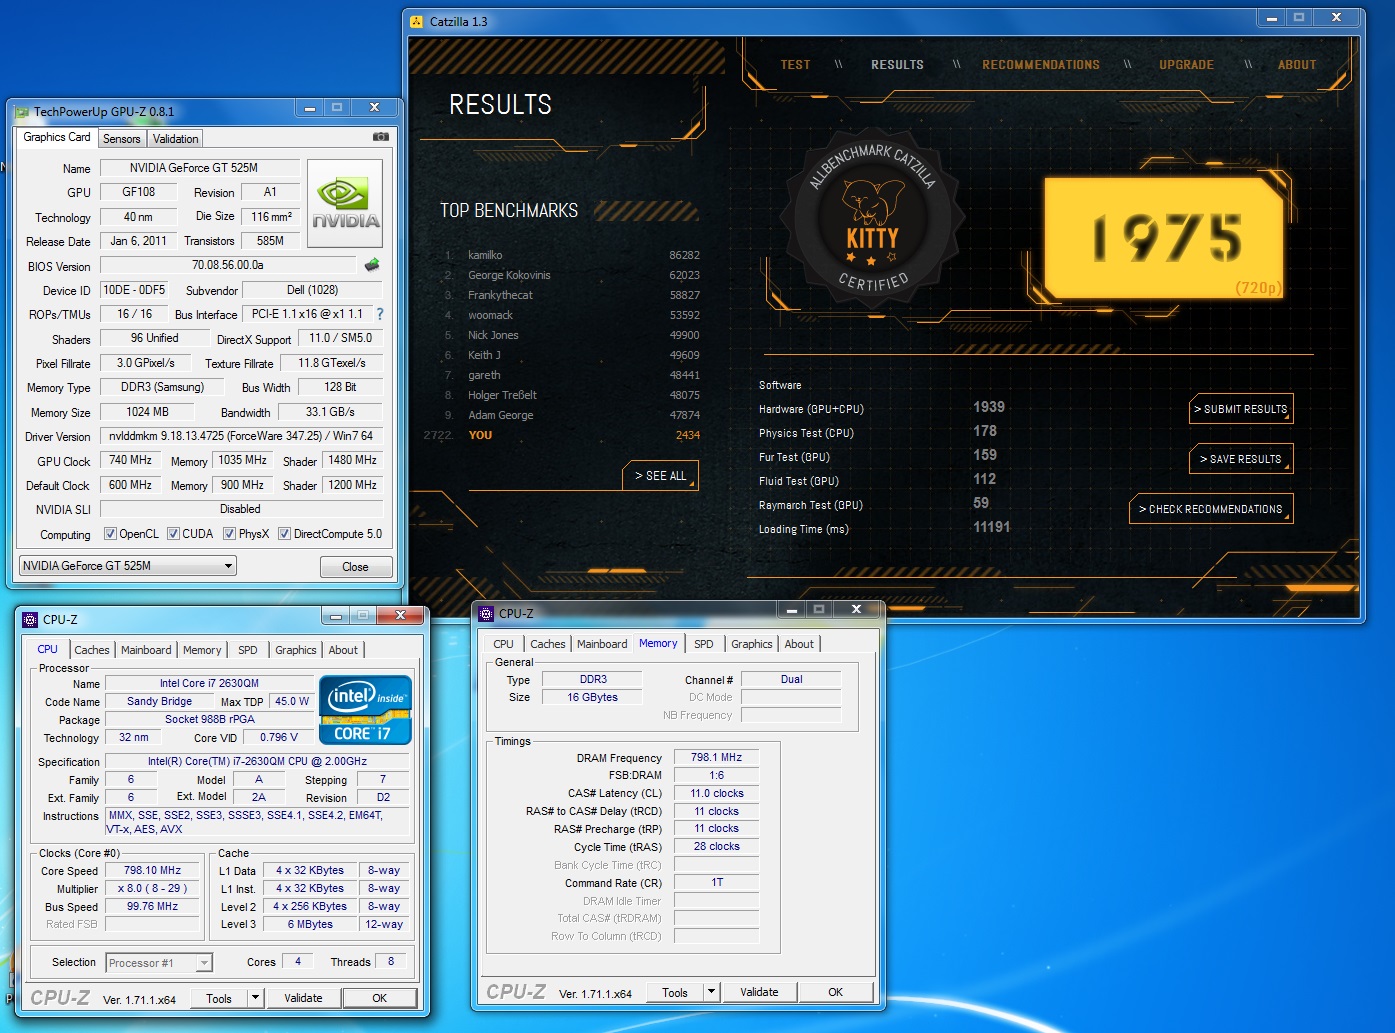Click the YOU ranking row 2434
Viewport: 1395px width, 1033px height.
[x=562, y=435]
